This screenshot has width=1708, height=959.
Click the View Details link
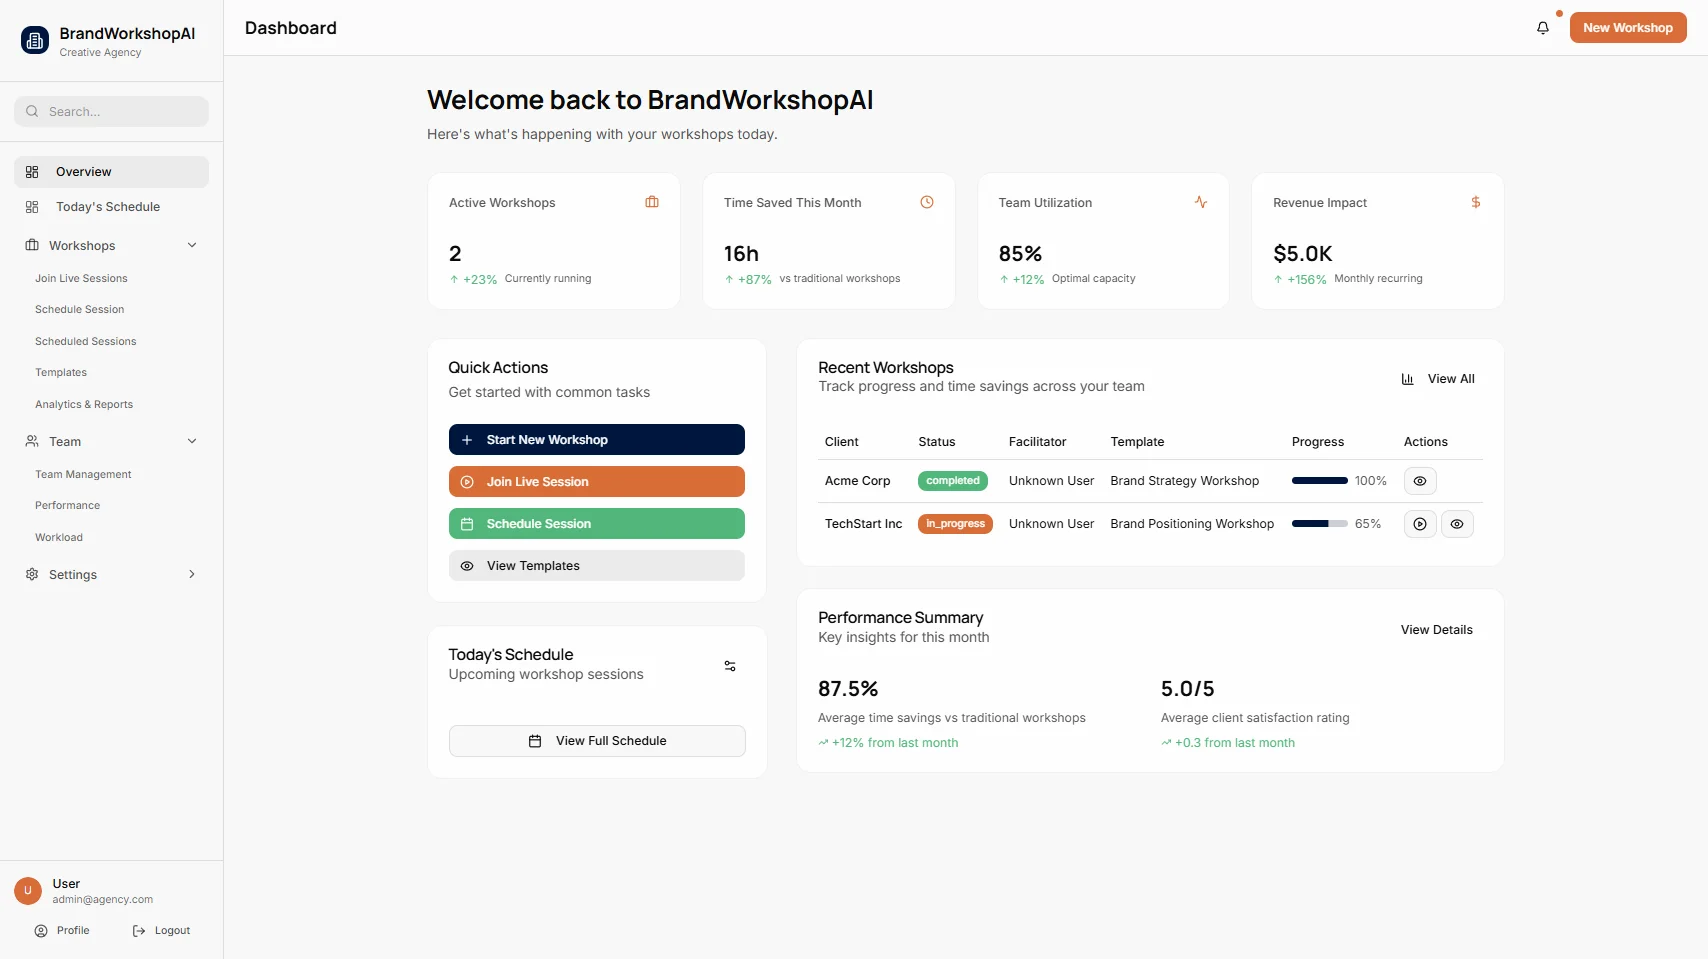(1436, 630)
